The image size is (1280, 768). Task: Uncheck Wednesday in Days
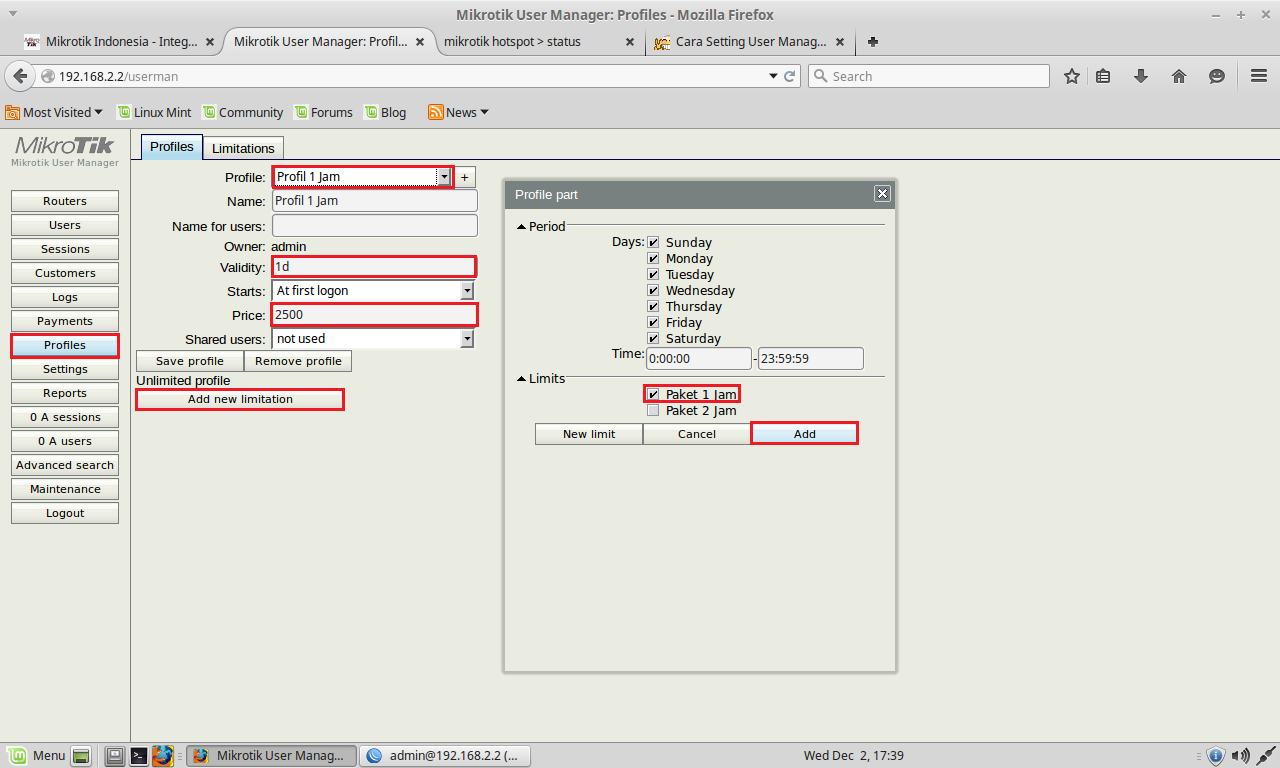pyautogui.click(x=653, y=290)
